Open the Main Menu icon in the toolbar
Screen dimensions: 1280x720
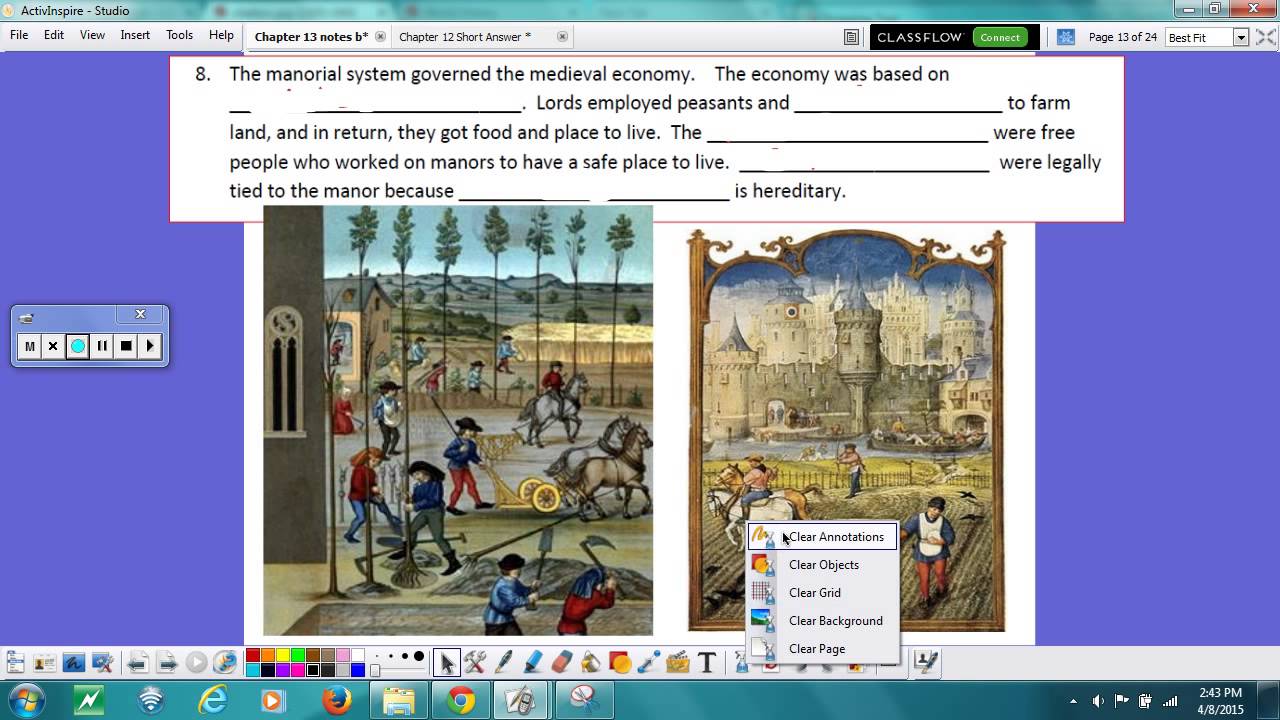pyautogui.click(x=15, y=662)
